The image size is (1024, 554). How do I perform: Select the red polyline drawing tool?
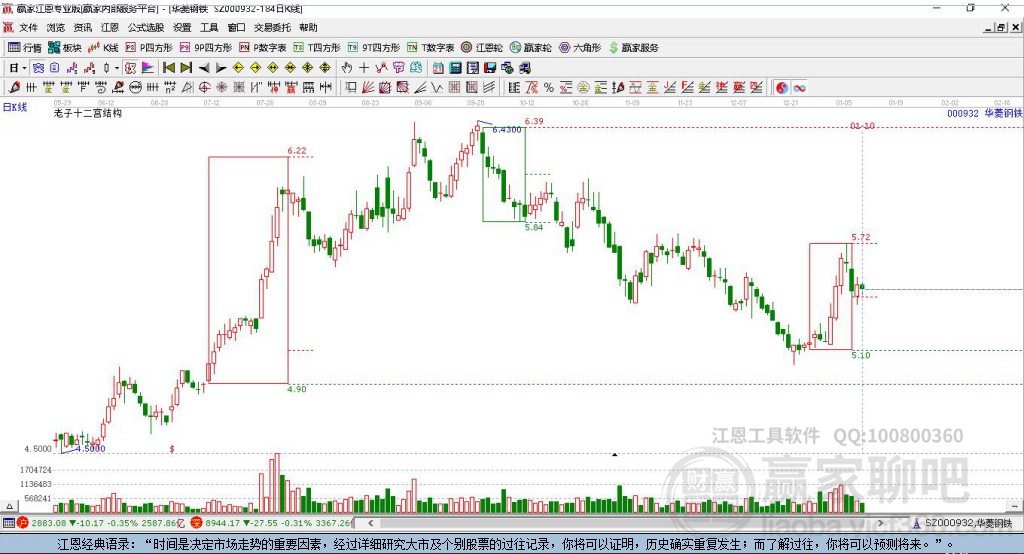[381, 68]
